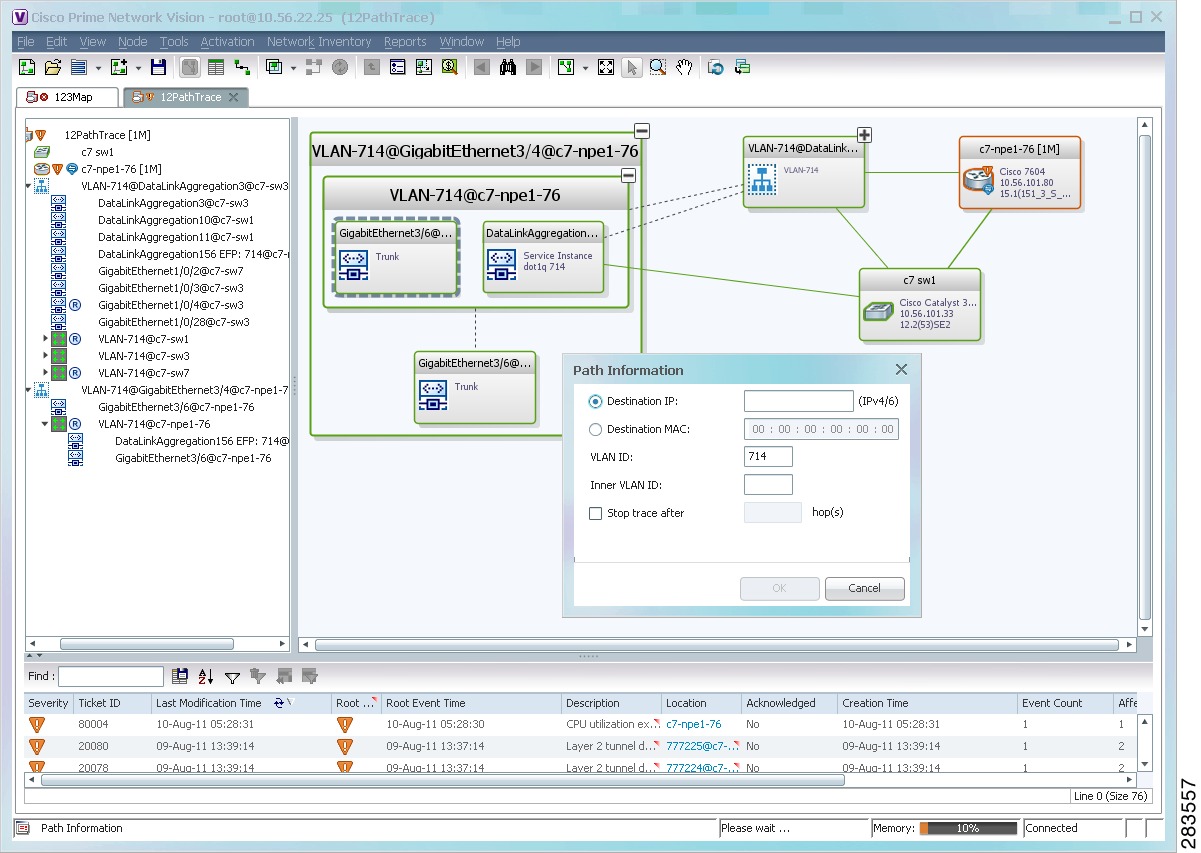Collapse the VLAN-714@GigabitEthernet3/4@c7-npe1-76 map container
The image size is (1201, 853).
coord(642,131)
